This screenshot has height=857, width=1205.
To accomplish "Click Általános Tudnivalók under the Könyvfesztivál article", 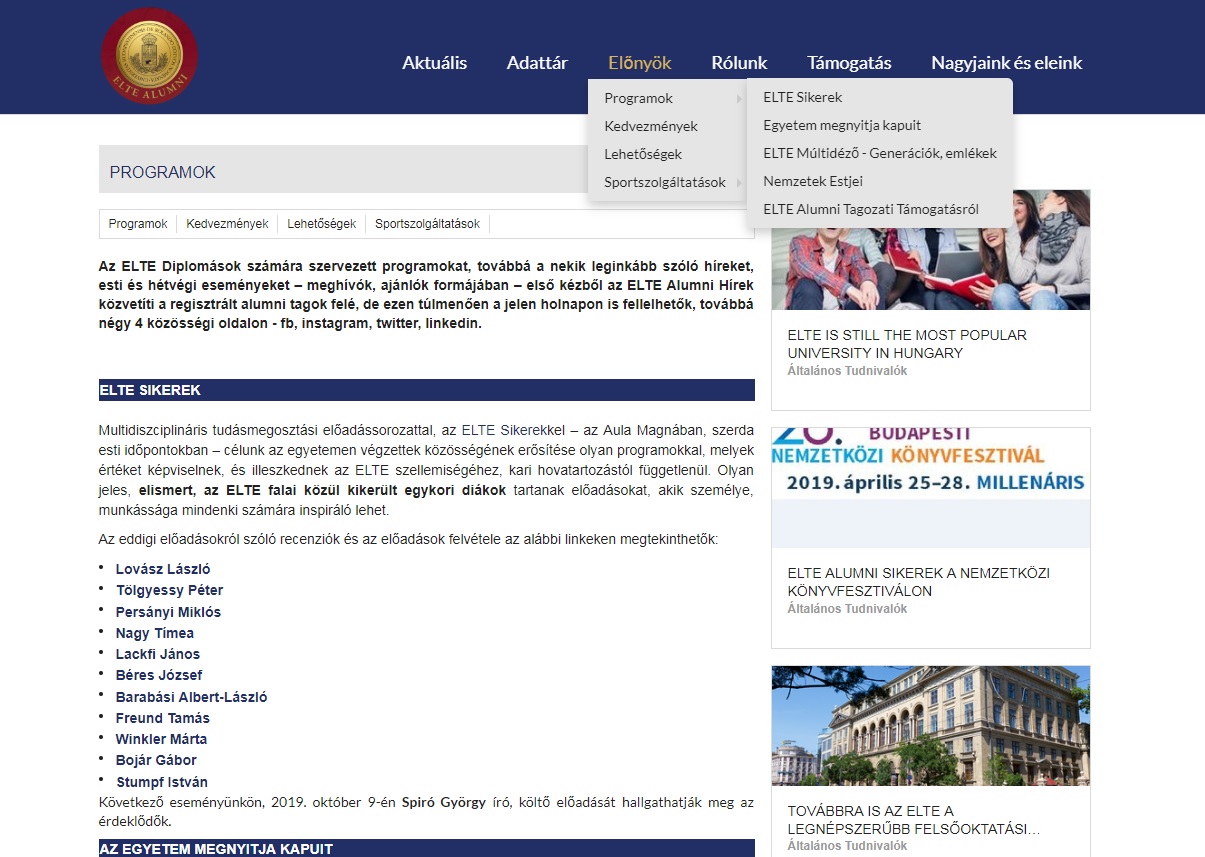I will 847,609.
